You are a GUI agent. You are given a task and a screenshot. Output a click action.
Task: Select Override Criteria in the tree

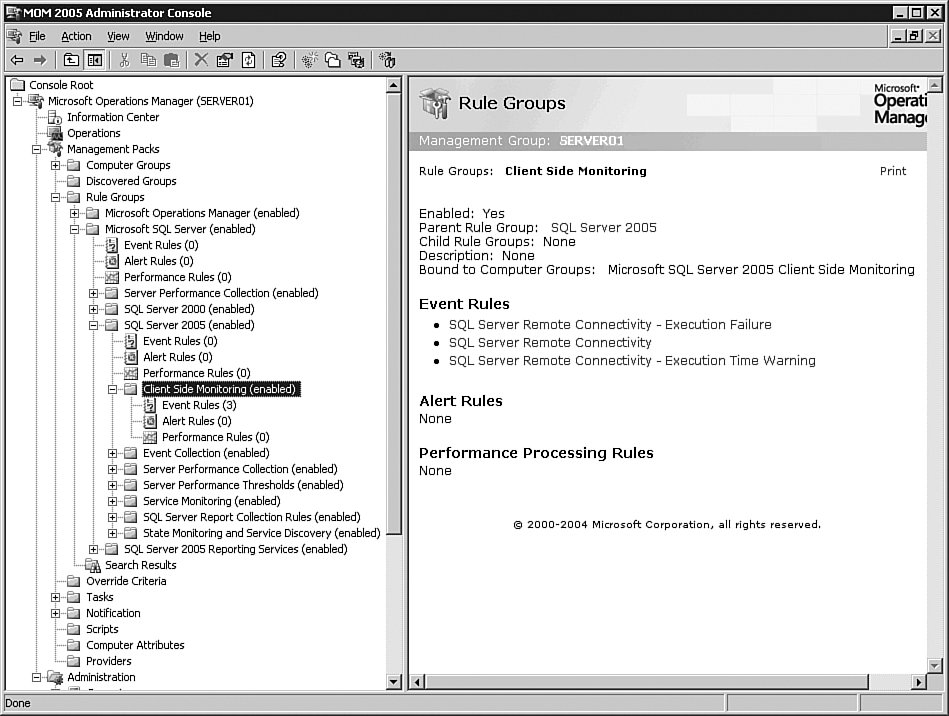click(126, 581)
